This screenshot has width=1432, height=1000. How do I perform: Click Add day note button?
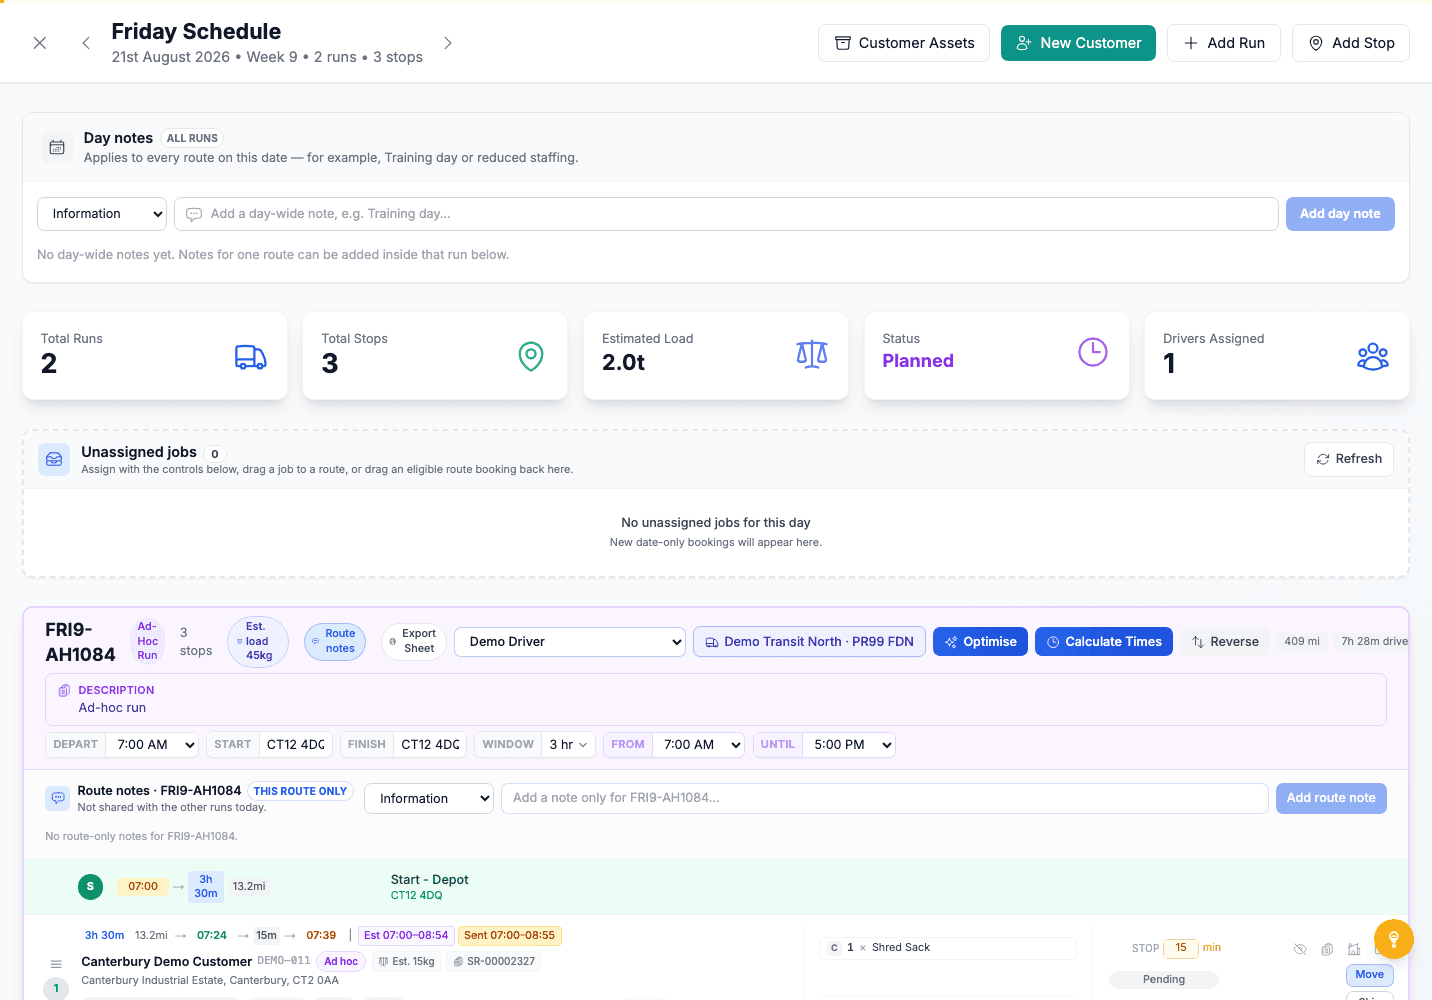pyautogui.click(x=1340, y=214)
